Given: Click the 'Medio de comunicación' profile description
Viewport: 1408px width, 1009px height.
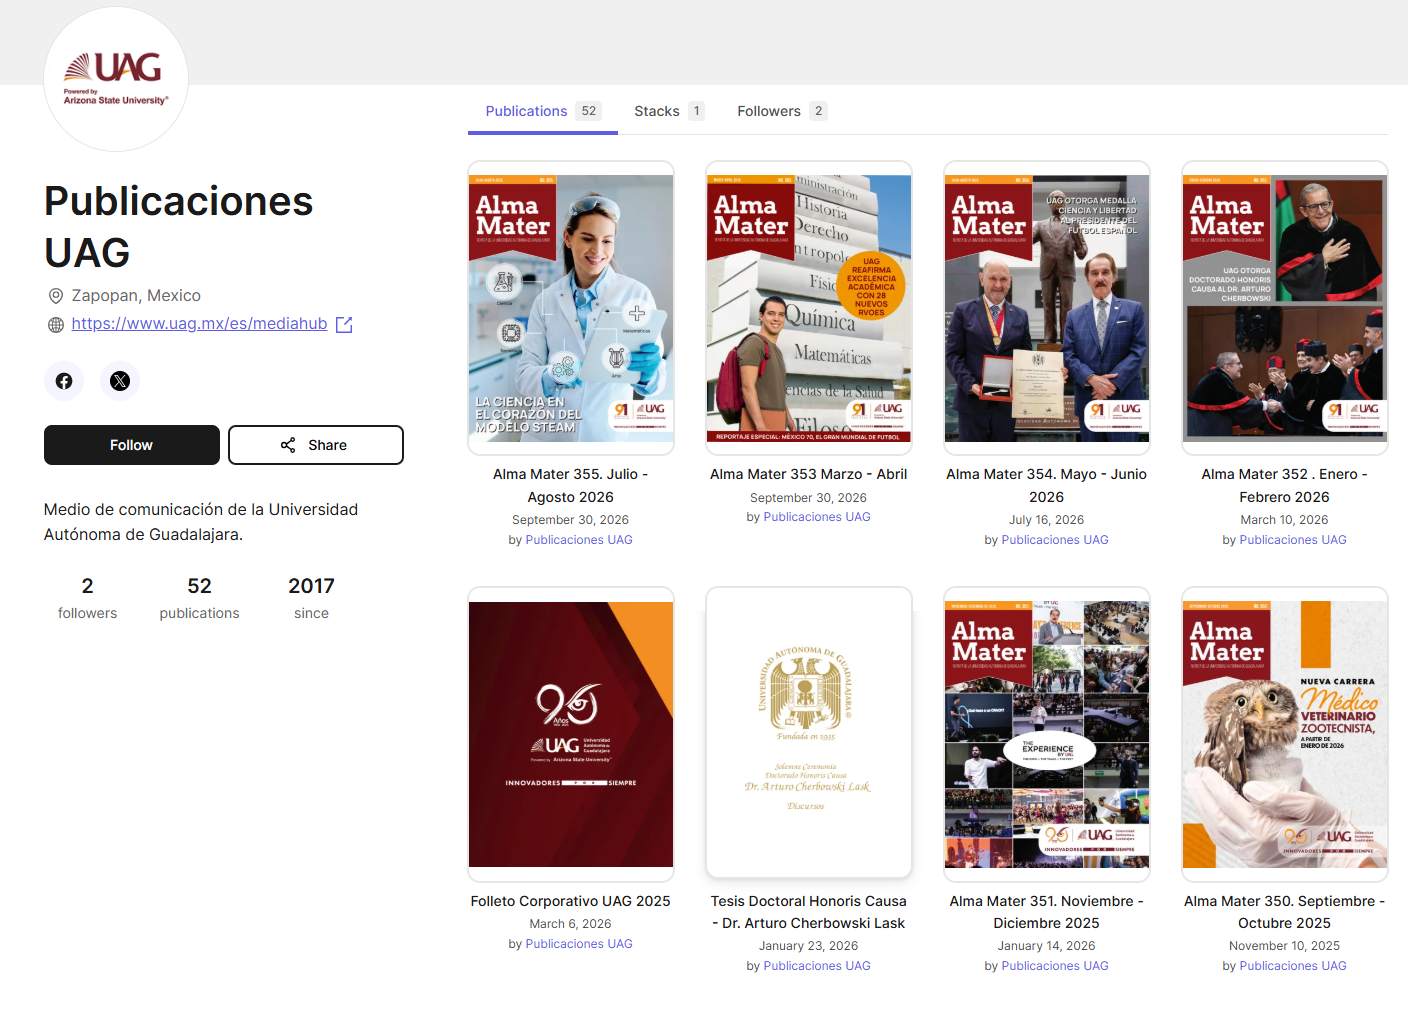Looking at the screenshot, I should coord(201,522).
